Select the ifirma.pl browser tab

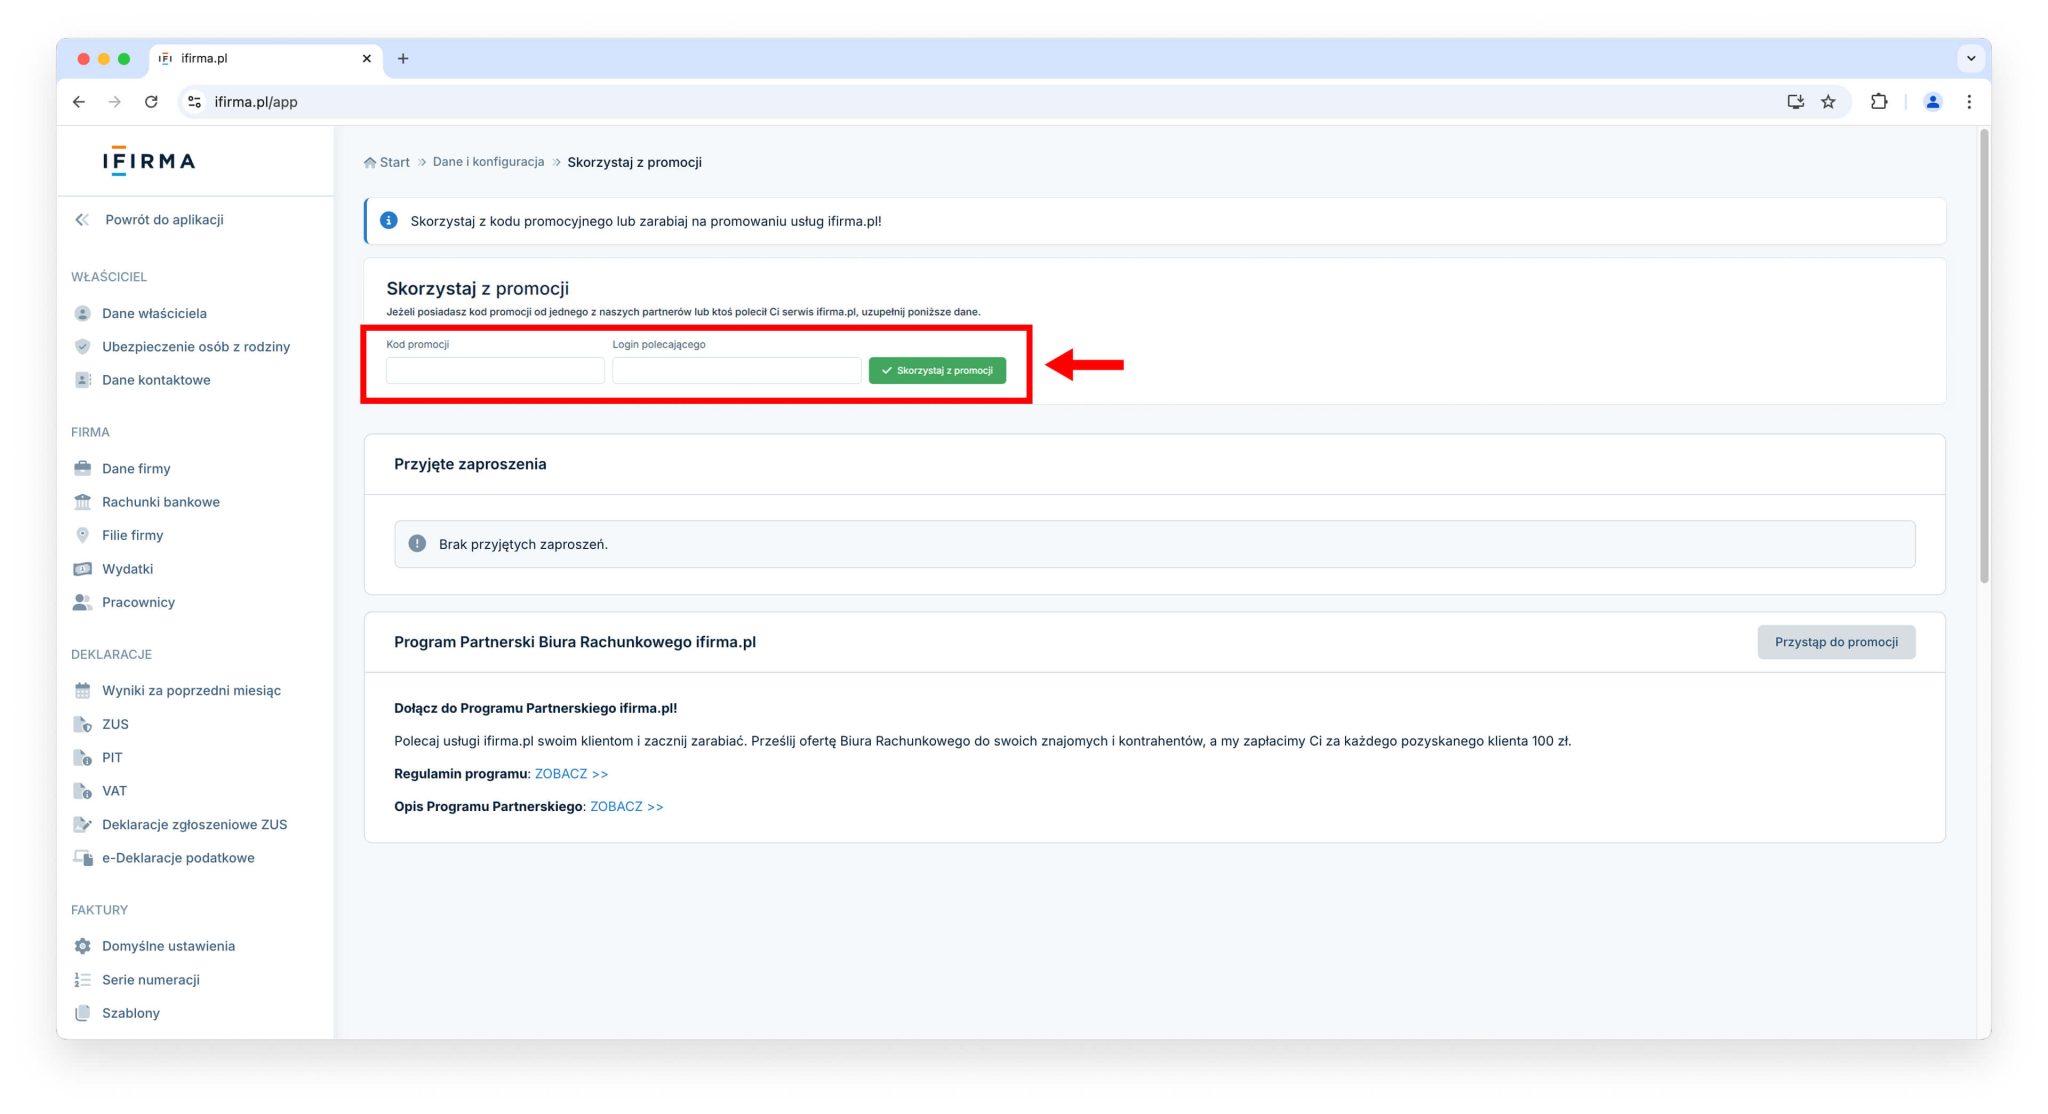(266, 58)
